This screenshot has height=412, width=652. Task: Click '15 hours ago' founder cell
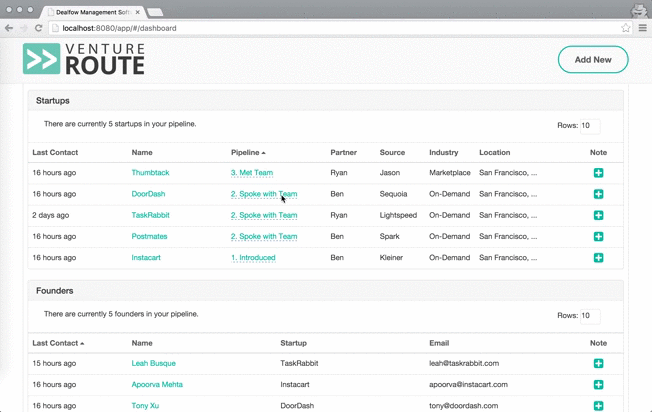(x=54, y=363)
